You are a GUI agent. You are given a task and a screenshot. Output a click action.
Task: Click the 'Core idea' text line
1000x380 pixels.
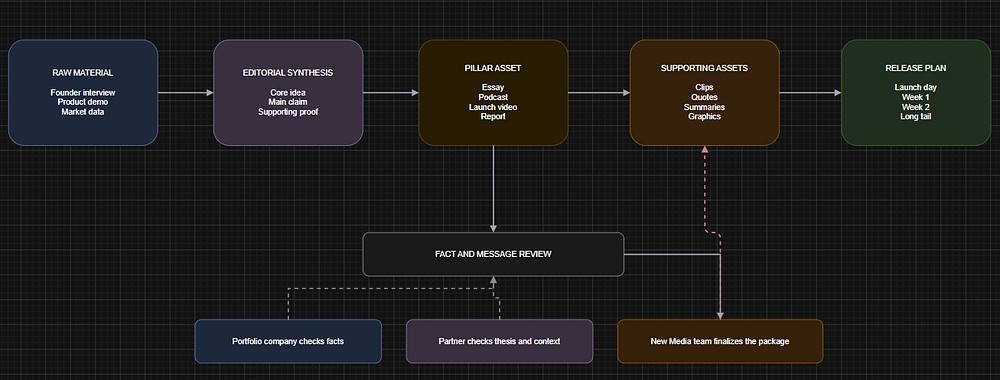tap(288, 92)
